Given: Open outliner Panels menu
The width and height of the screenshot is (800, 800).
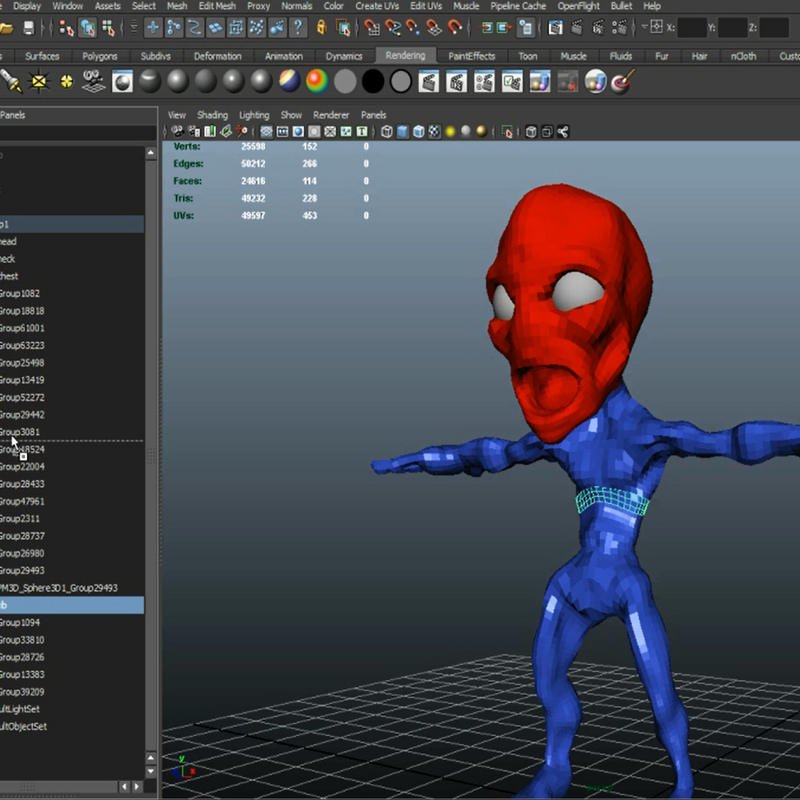Looking at the screenshot, I should 12,115.
